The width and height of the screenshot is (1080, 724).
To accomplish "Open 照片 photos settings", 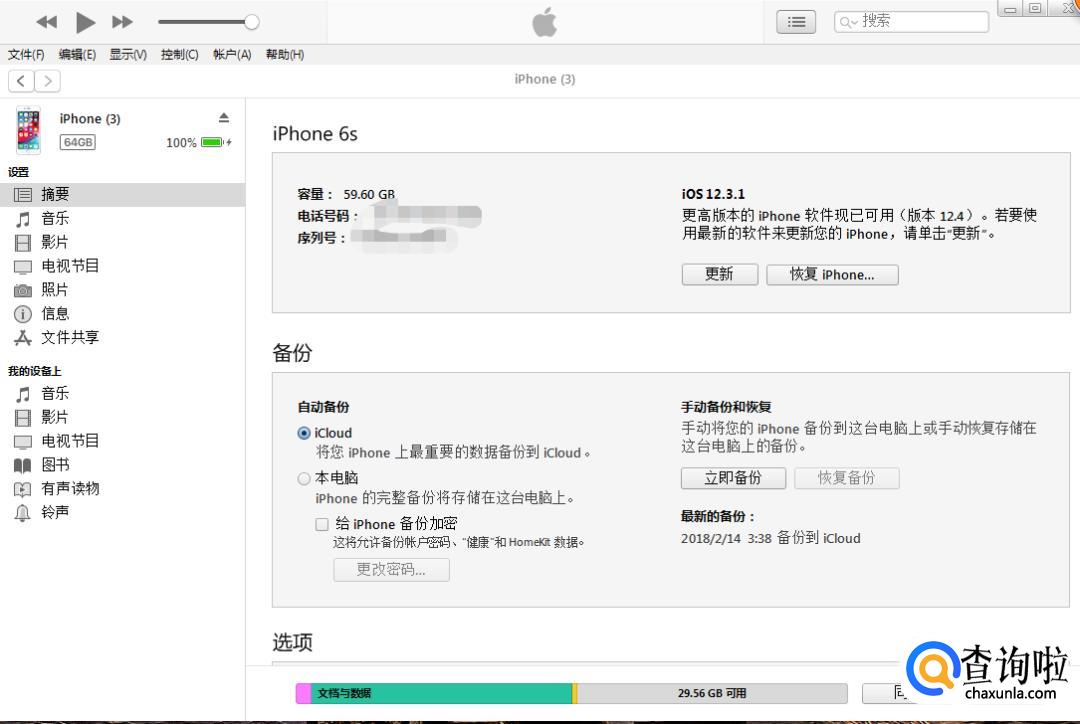I will point(123,290).
